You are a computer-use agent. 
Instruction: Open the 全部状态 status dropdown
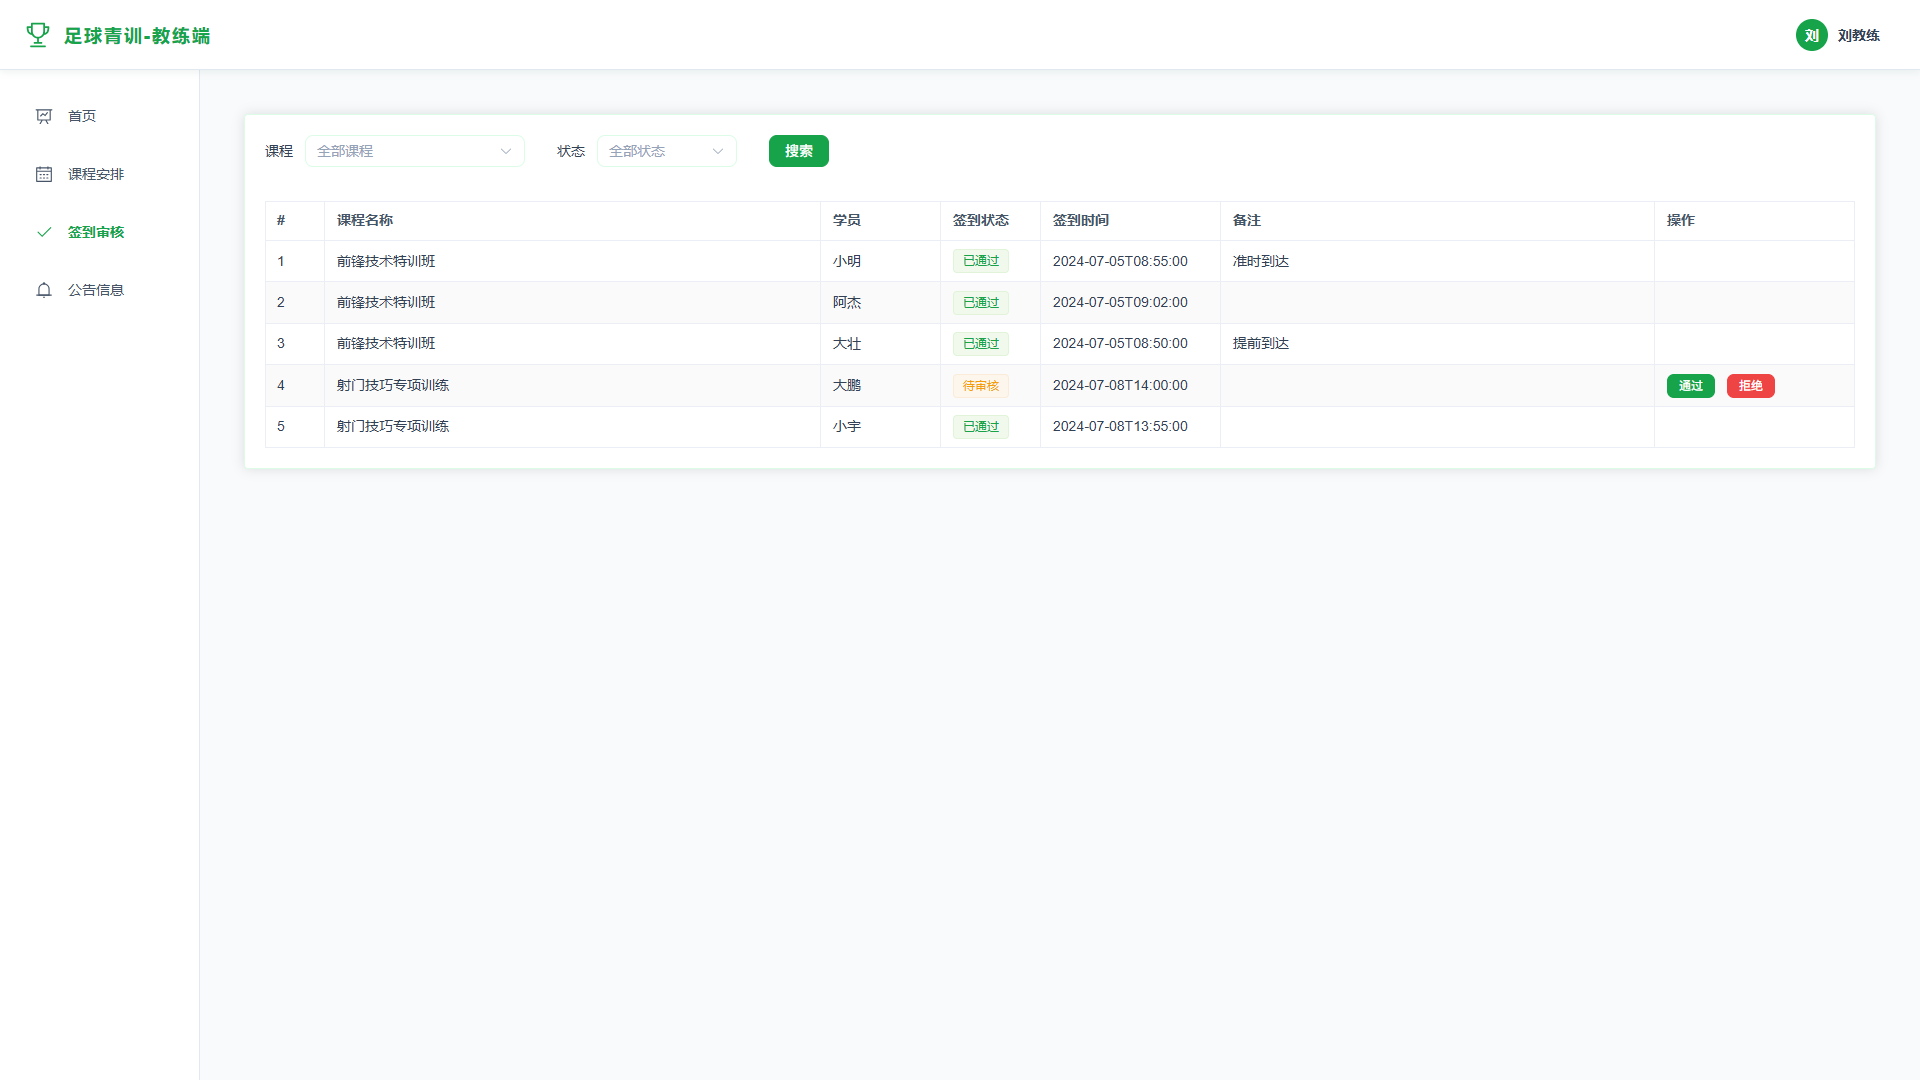point(667,151)
